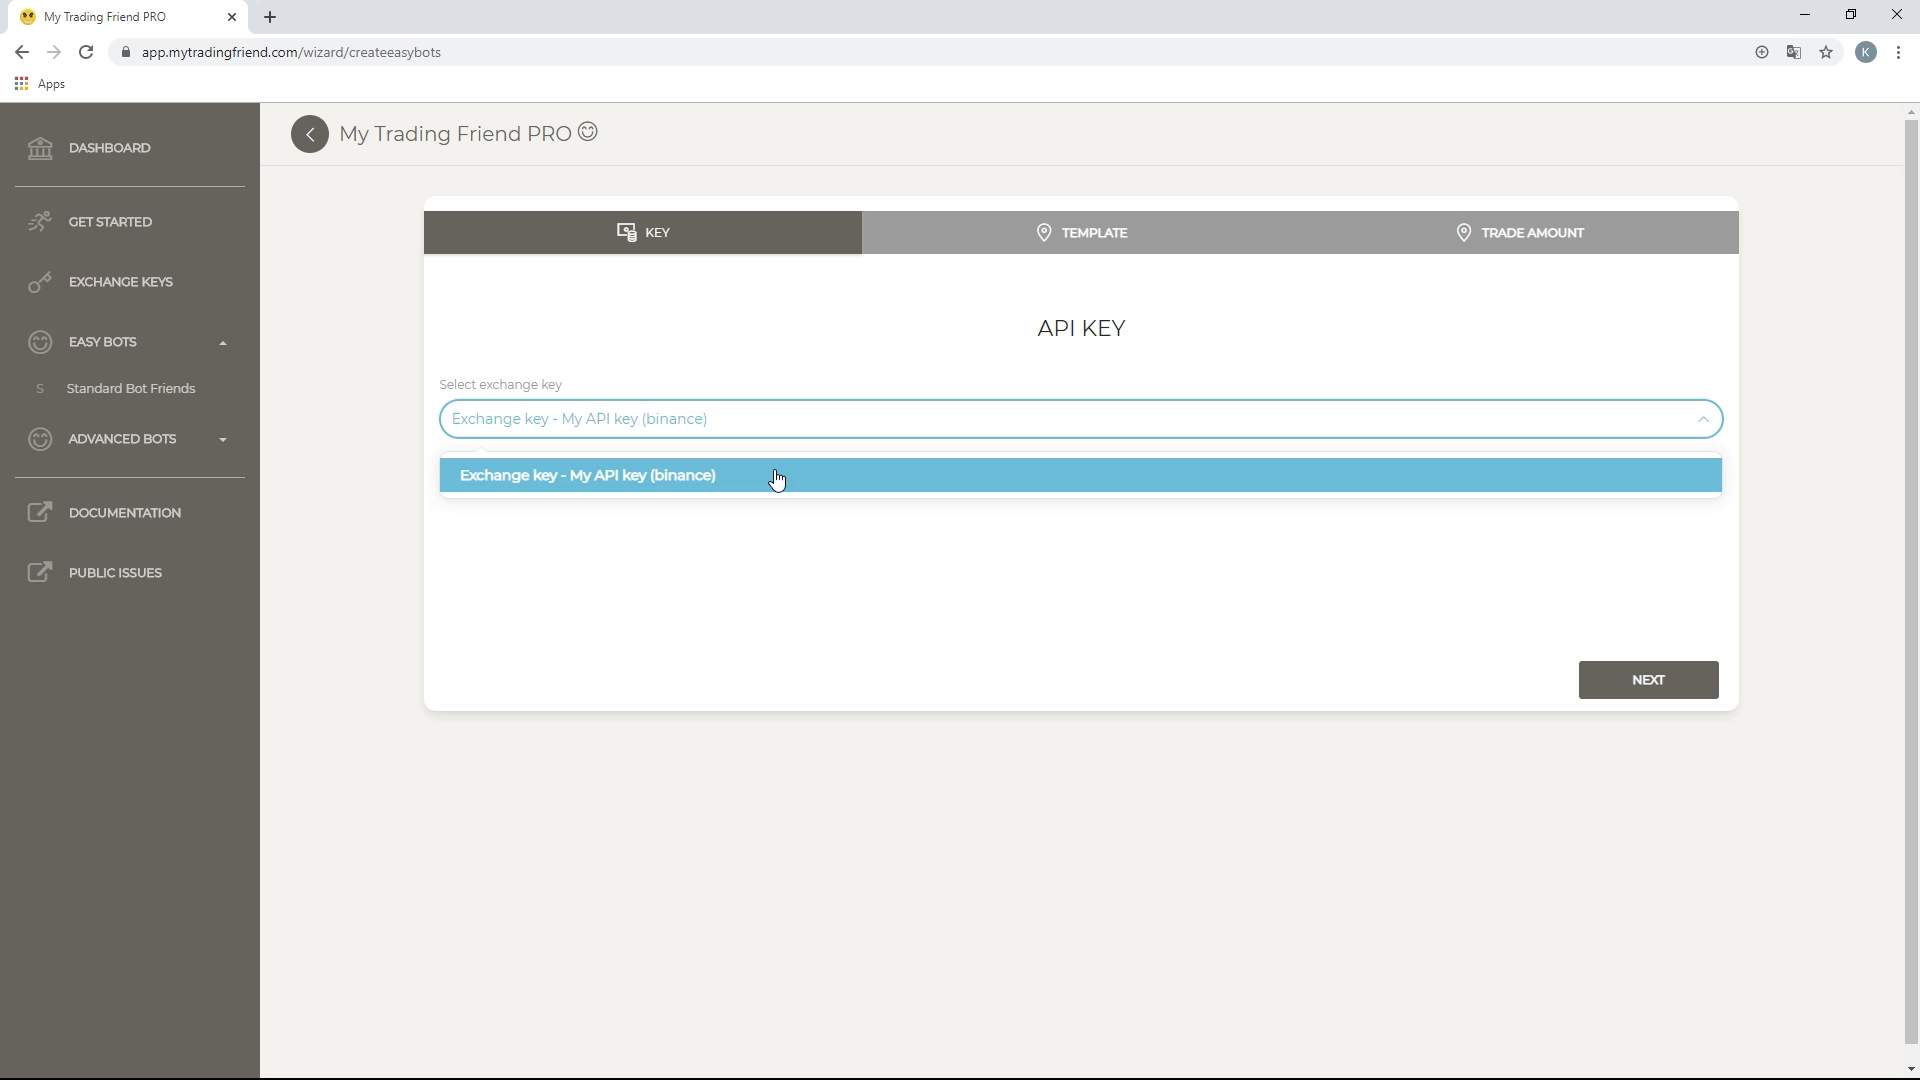The width and height of the screenshot is (1920, 1080).
Task: Bookmark this page with star icon
Action: click(1826, 52)
